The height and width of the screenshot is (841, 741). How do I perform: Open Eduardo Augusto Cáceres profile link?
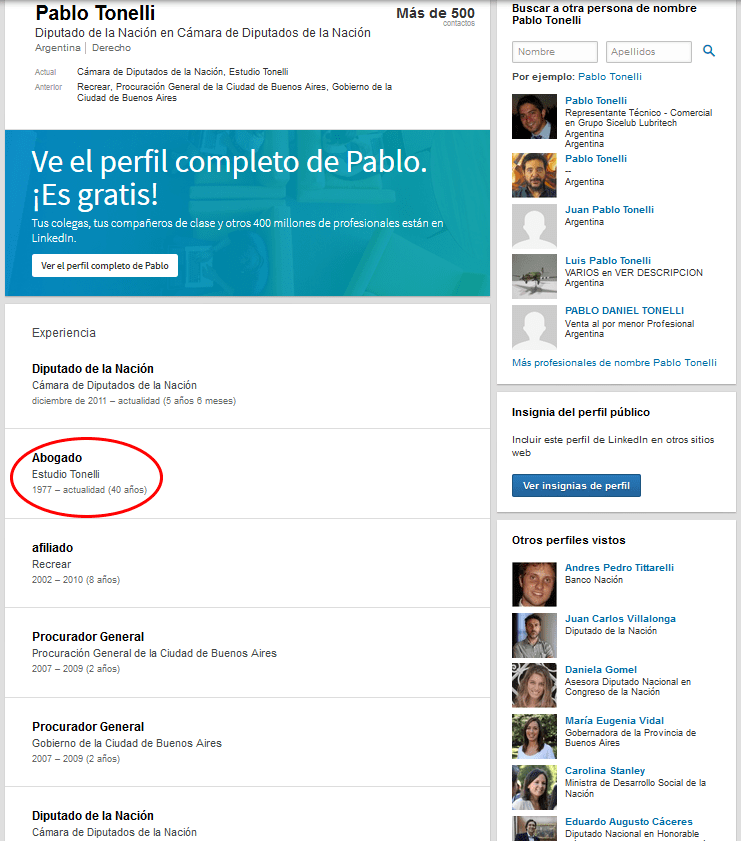(x=628, y=822)
